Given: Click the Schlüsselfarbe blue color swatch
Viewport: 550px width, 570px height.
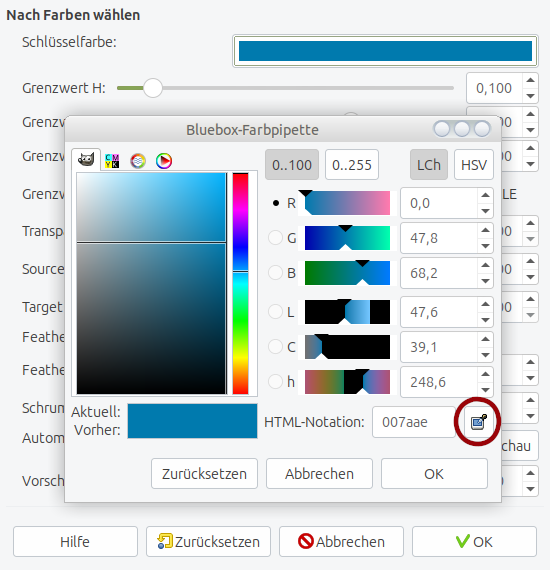Looking at the screenshot, I should (x=385, y=51).
